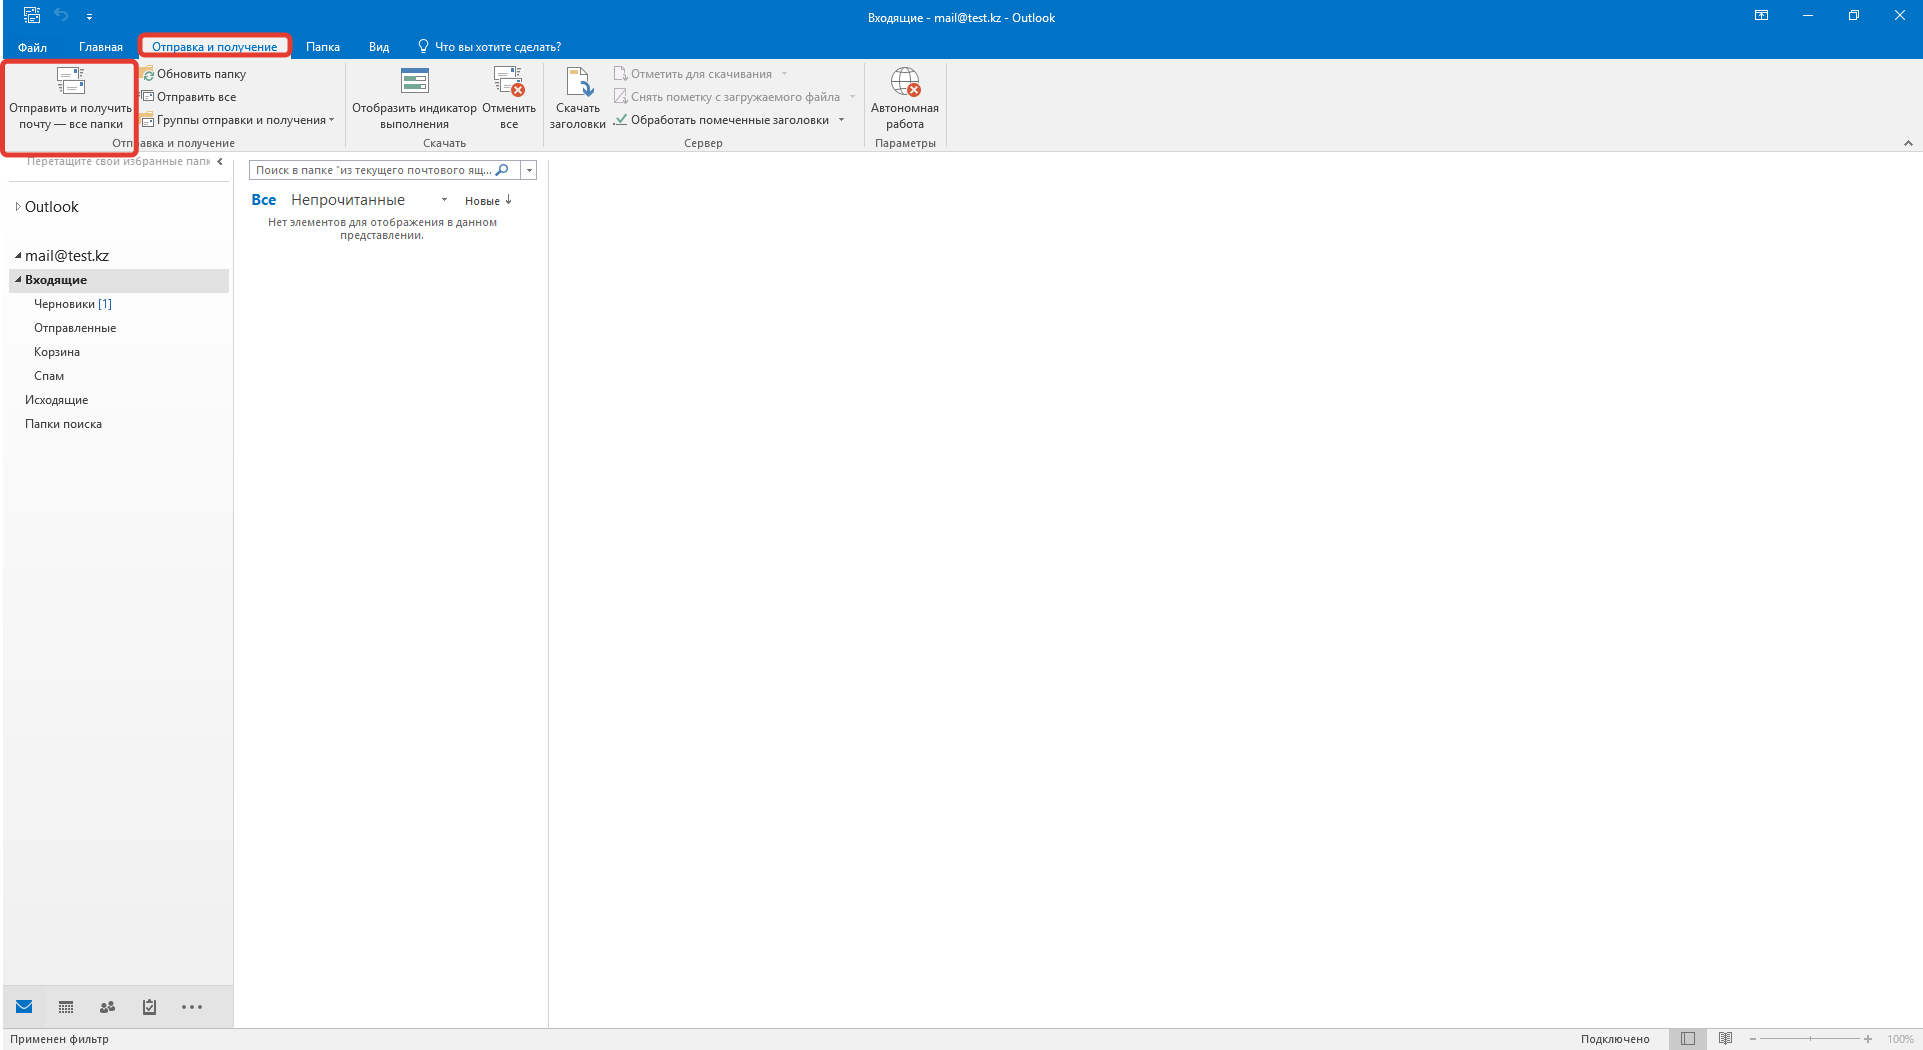This screenshot has height=1050, width=1923.
Task: Switch to Calendar view icon
Action: [x=66, y=1007]
